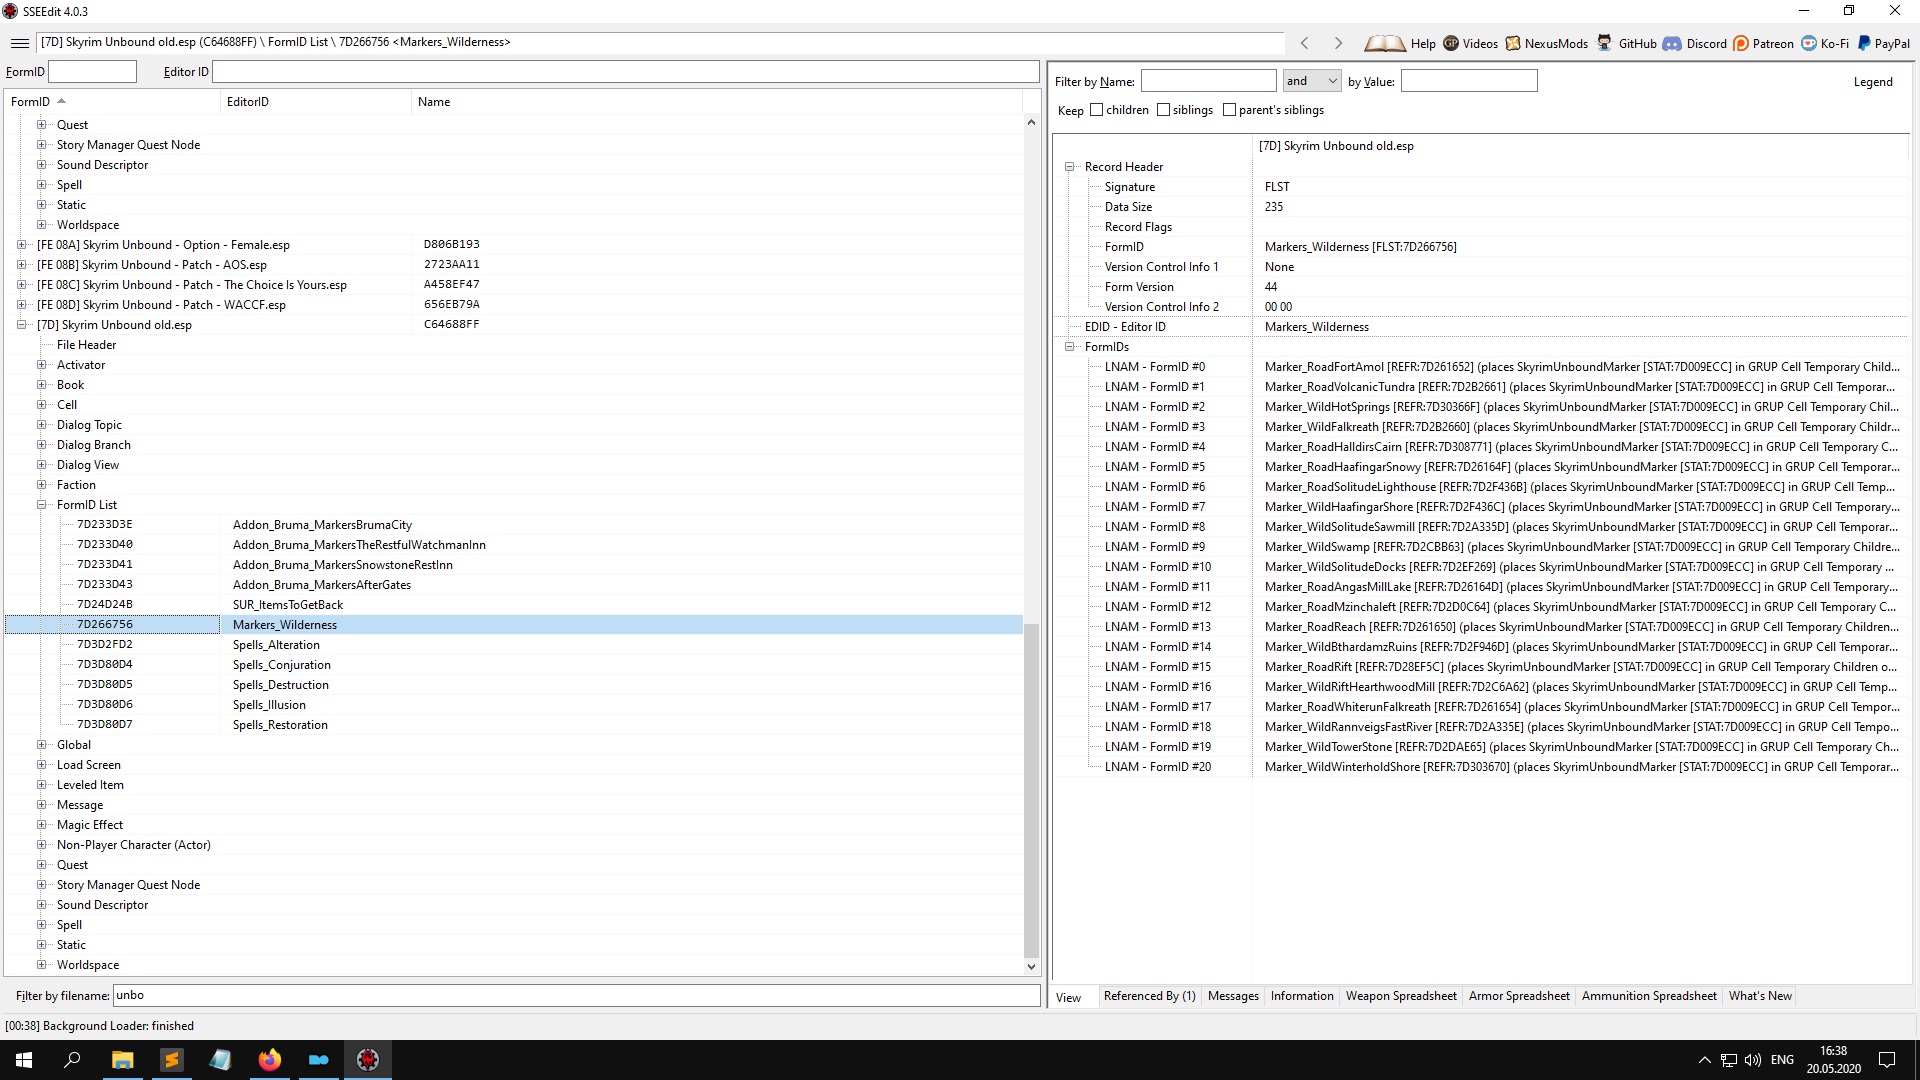This screenshot has height=1080, width=1920.
Task: Open PayPal donation icon
Action: [1864, 43]
